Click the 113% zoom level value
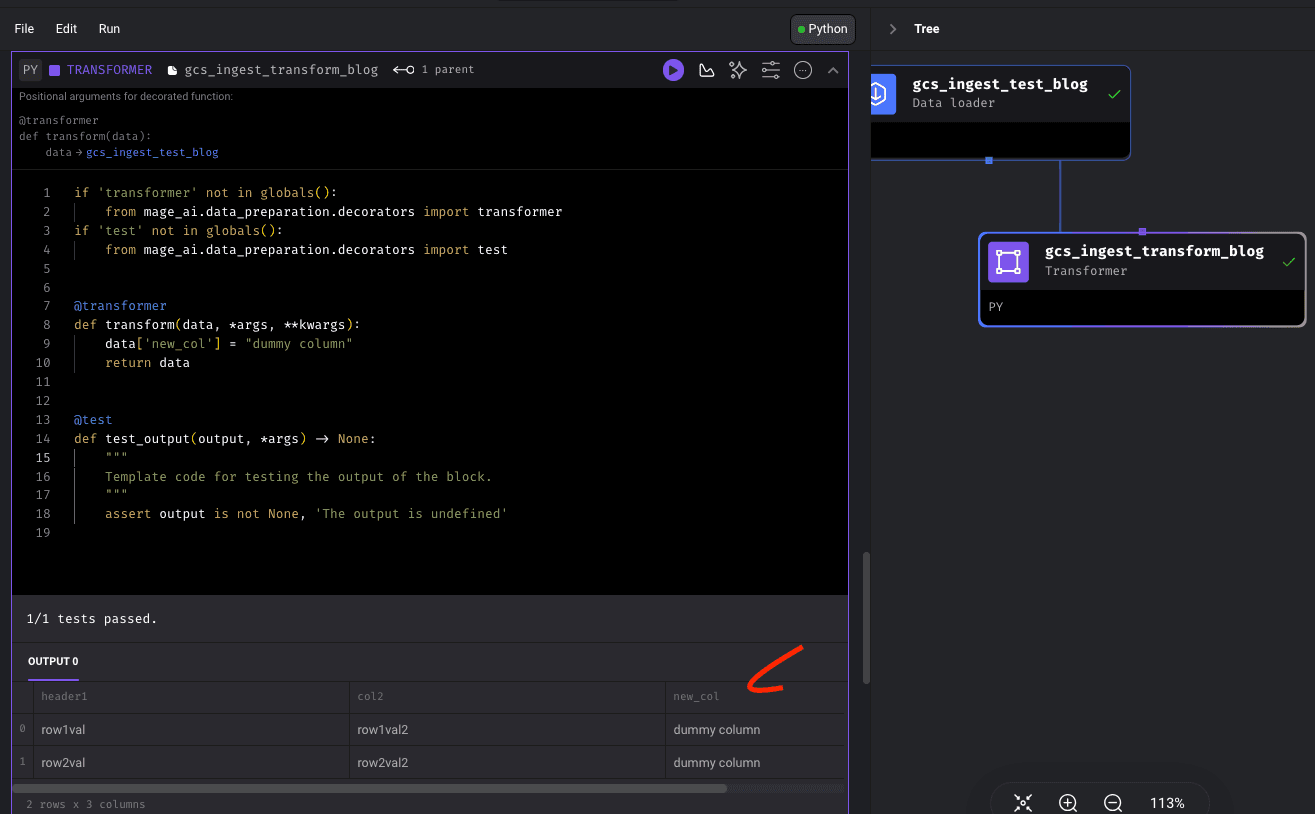This screenshot has height=814, width=1315. pos(1167,803)
